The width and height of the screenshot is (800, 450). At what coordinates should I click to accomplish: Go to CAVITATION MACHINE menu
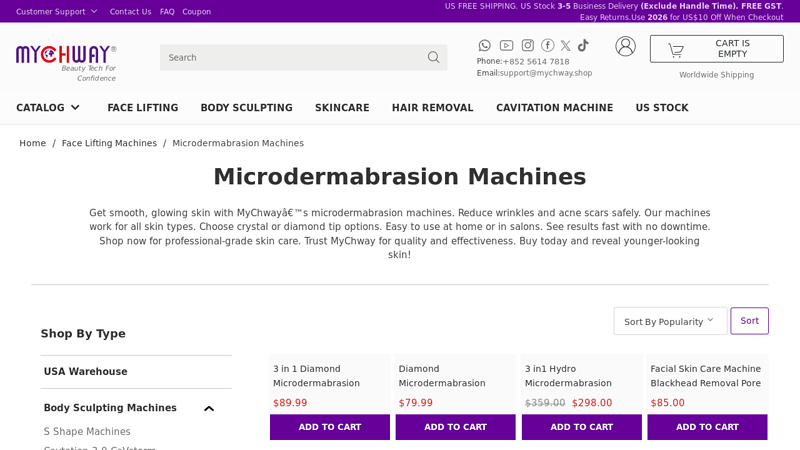pyautogui.click(x=555, y=108)
